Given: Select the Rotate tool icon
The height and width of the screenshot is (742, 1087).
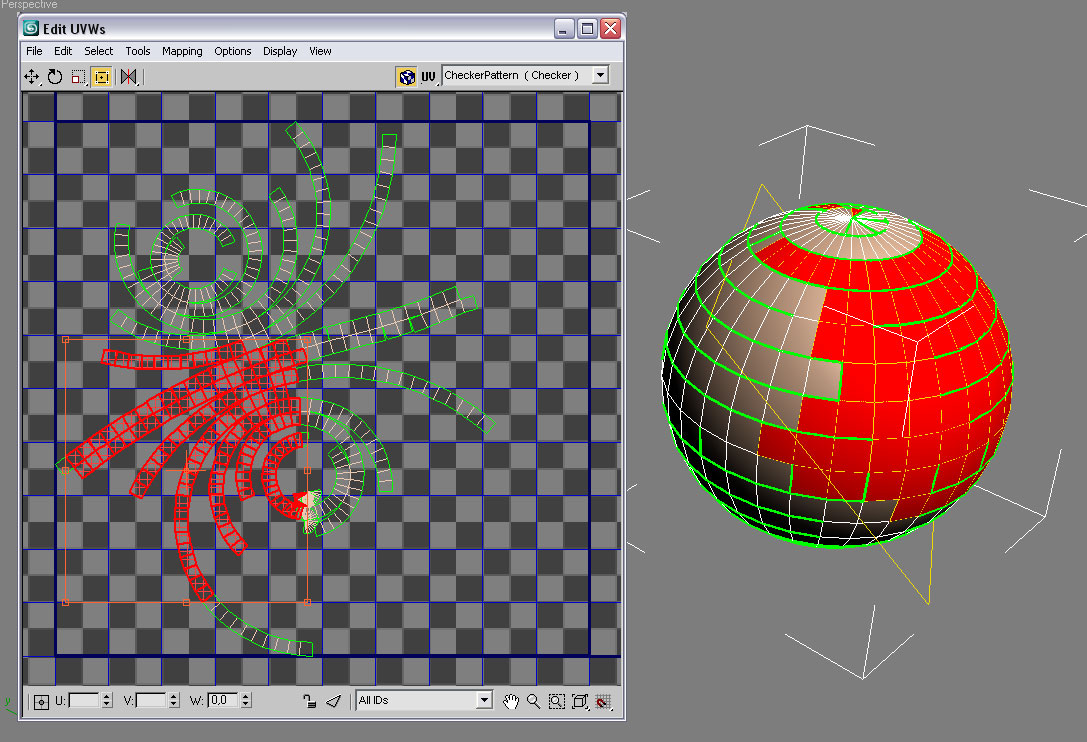Looking at the screenshot, I should (x=54, y=76).
